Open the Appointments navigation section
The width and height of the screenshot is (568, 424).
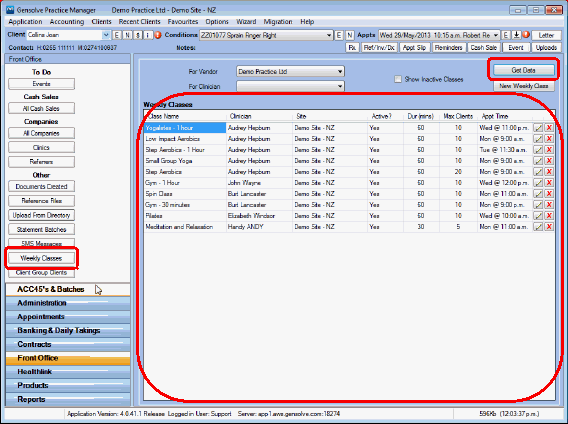click(68, 317)
